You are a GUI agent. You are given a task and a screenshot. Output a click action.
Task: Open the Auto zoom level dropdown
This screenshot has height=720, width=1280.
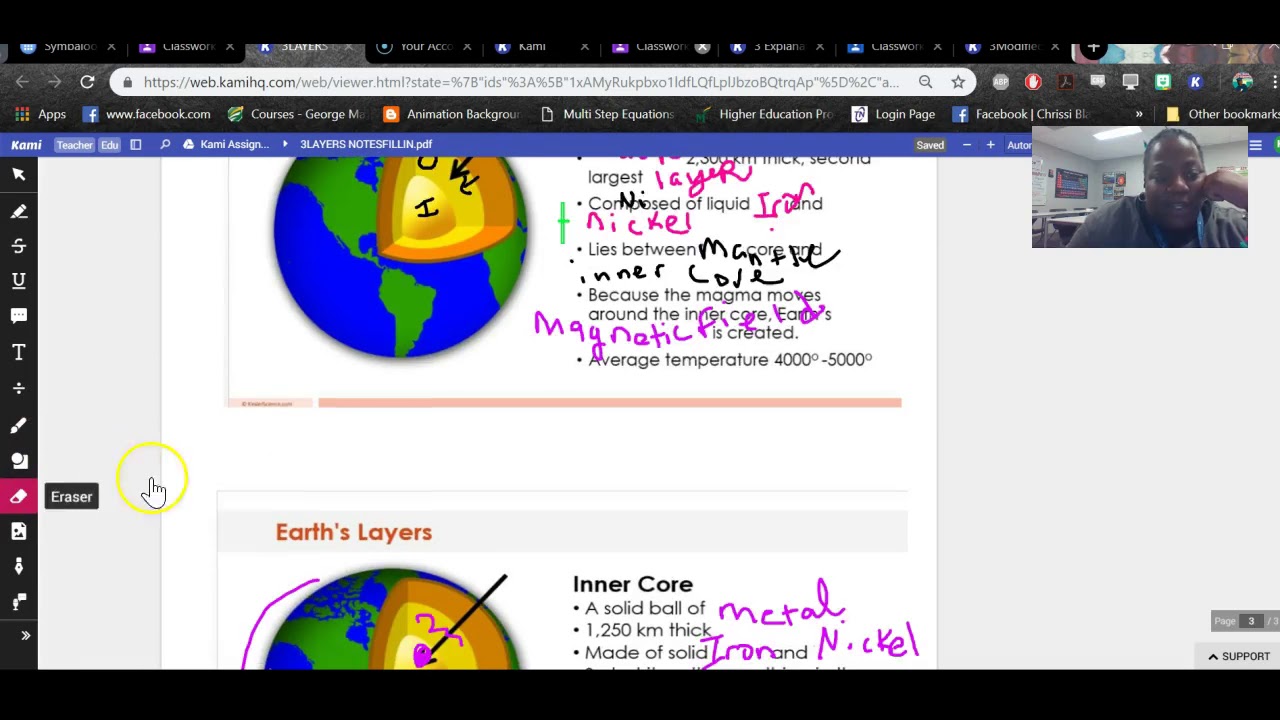[x=1019, y=145]
